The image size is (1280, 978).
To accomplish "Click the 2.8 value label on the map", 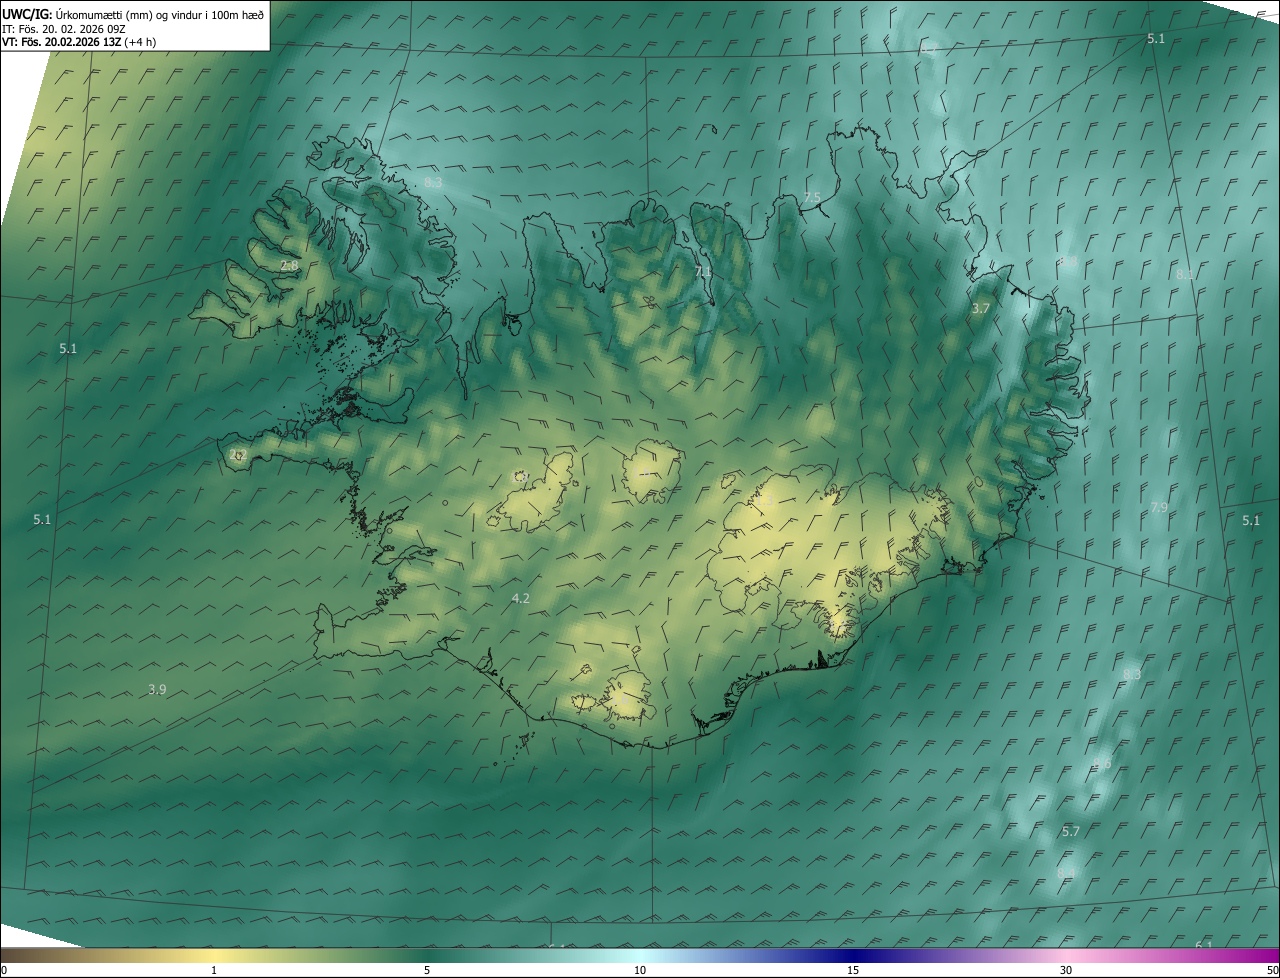I will point(289,265).
